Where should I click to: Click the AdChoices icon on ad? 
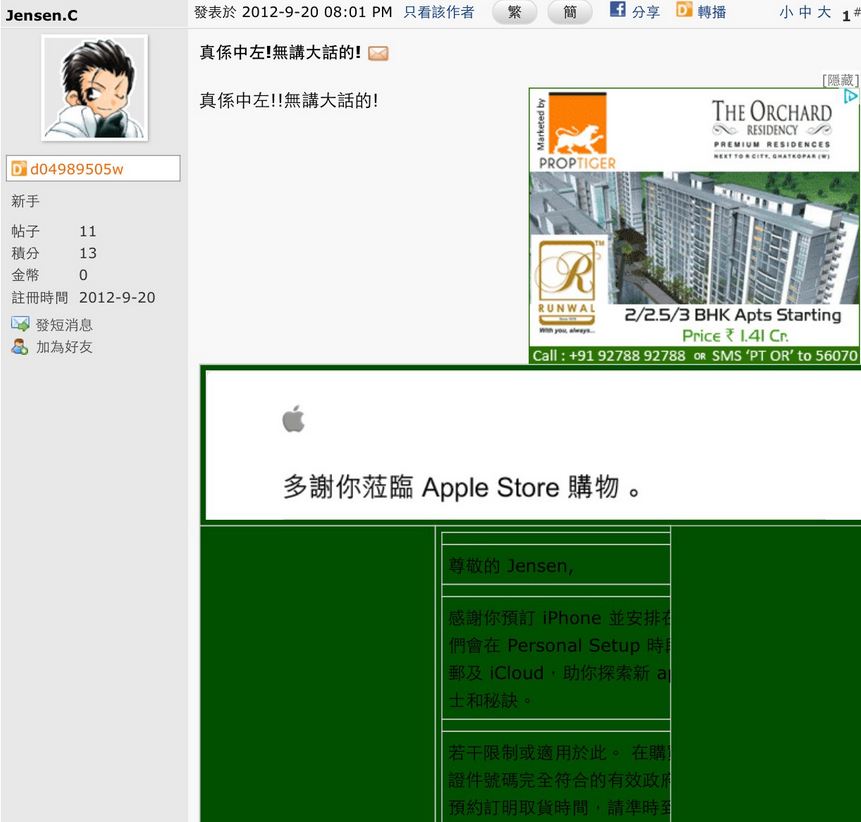pyautogui.click(x=851, y=96)
